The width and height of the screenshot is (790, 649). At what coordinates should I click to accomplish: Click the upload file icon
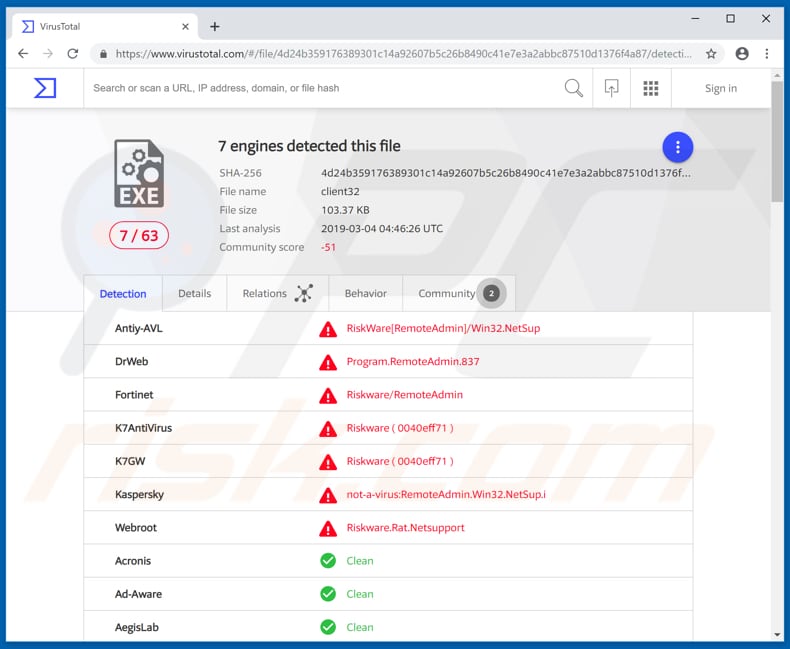611,88
